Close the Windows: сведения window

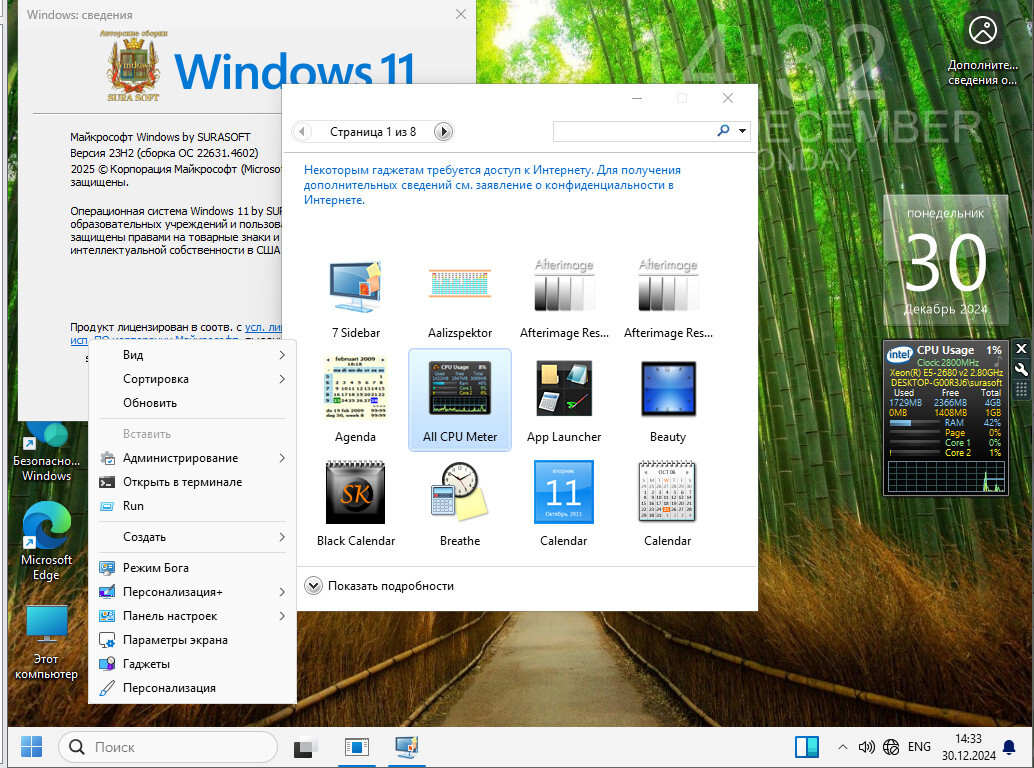pyautogui.click(x=461, y=14)
